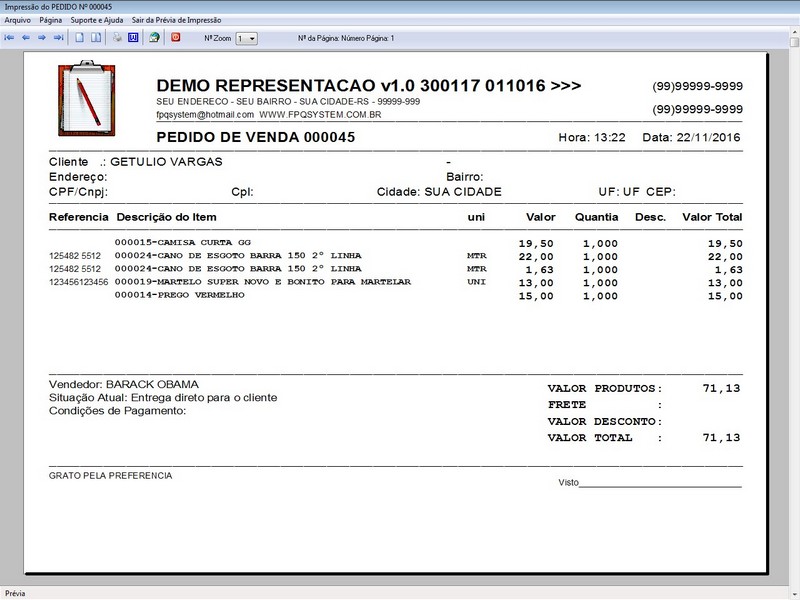Click Sair da Prévia de Impressão menu

[x=177, y=20]
